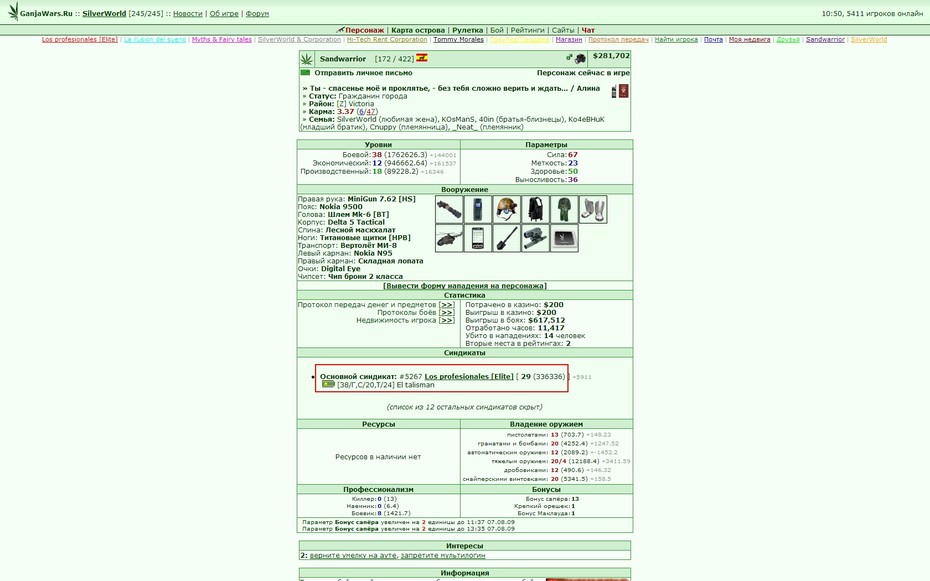Screen dimensions: 930x581
Task: Open the Магазин bookmark link
Action: tap(569, 40)
